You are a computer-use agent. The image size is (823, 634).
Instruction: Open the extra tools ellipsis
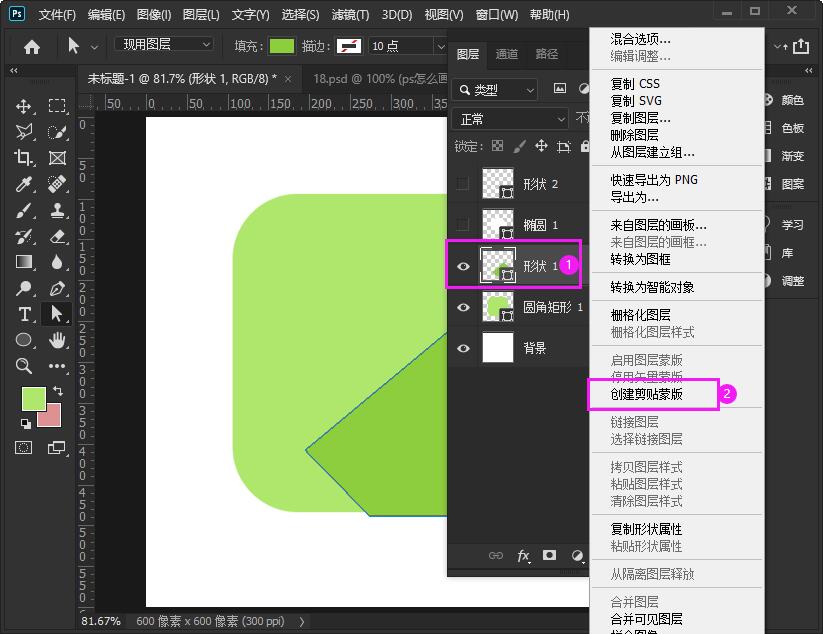57,365
